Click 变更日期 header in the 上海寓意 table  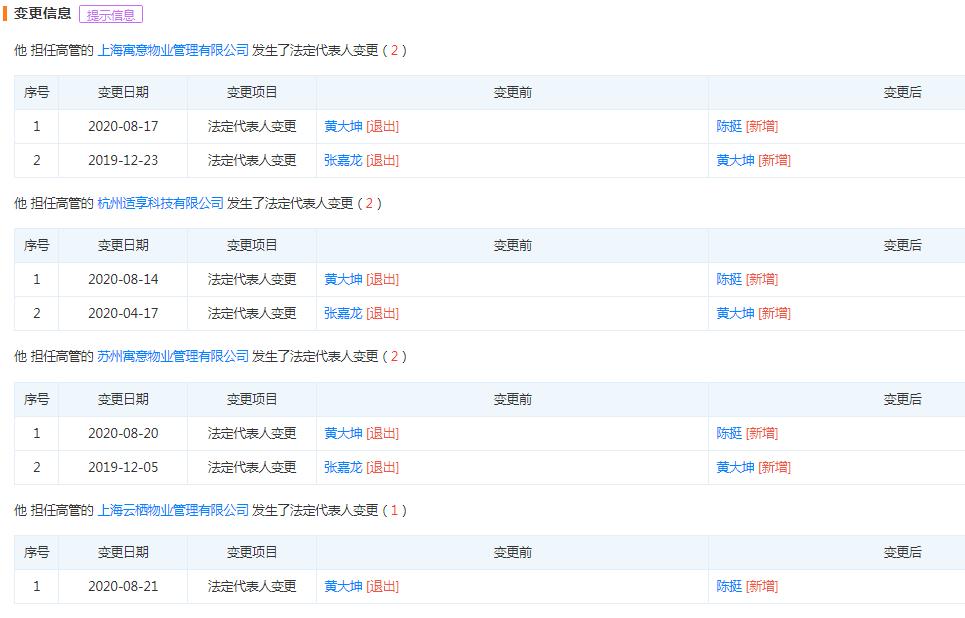(123, 92)
